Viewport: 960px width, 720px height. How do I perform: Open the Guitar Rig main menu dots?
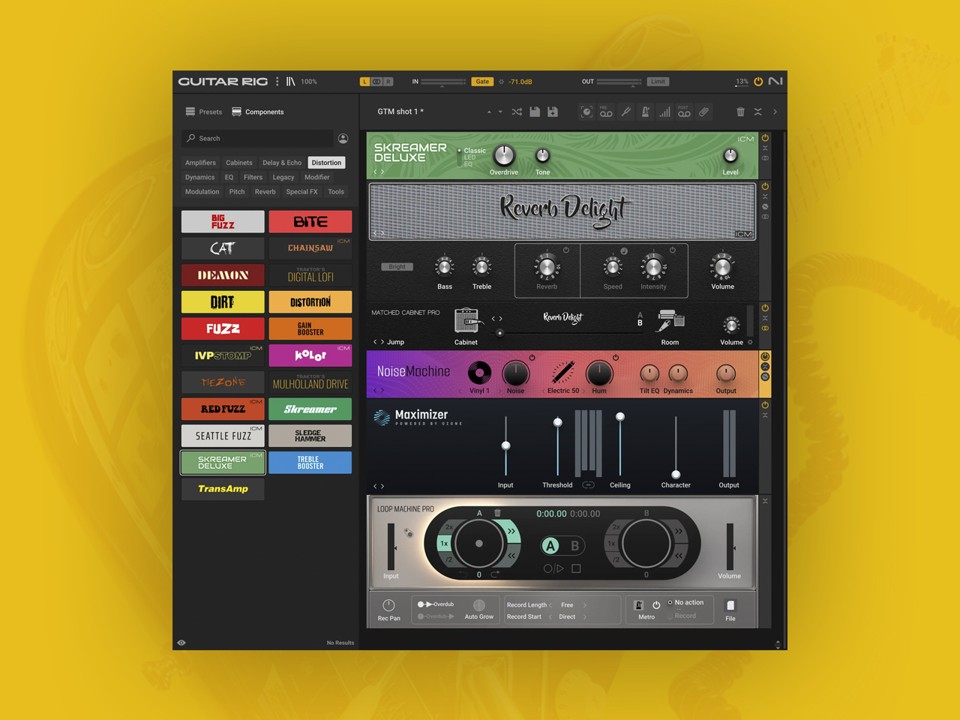point(277,81)
